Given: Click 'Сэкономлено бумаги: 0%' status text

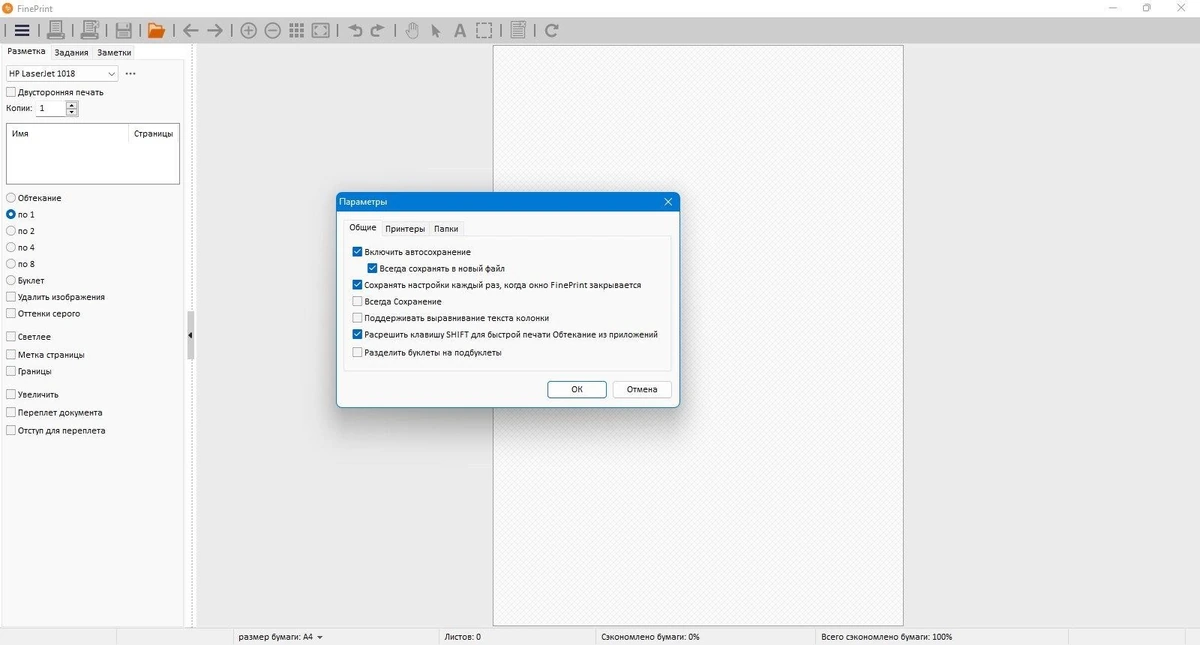Looking at the screenshot, I should coord(650,636).
